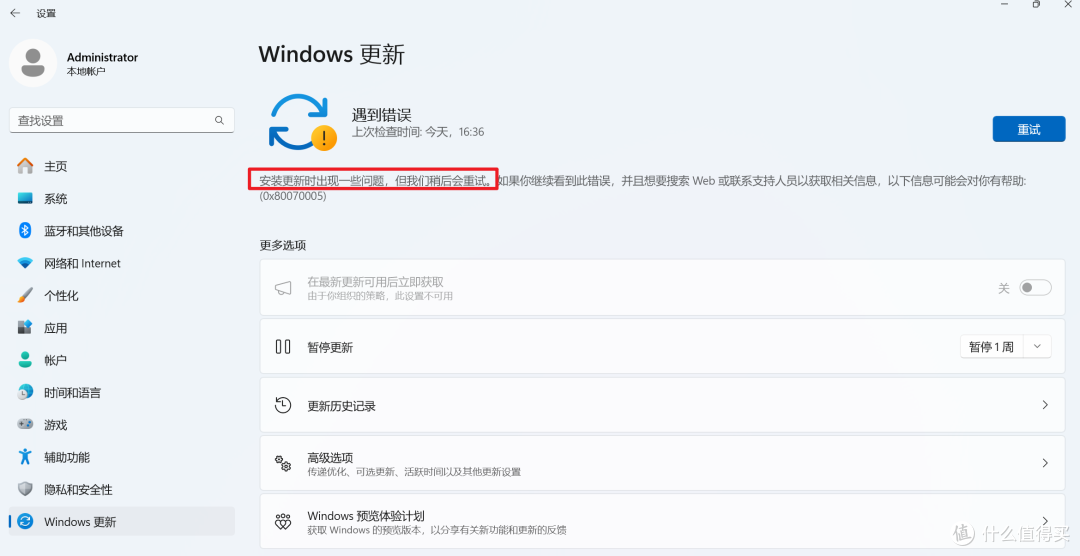Click the 更多选项 section heading

click(x=282, y=245)
